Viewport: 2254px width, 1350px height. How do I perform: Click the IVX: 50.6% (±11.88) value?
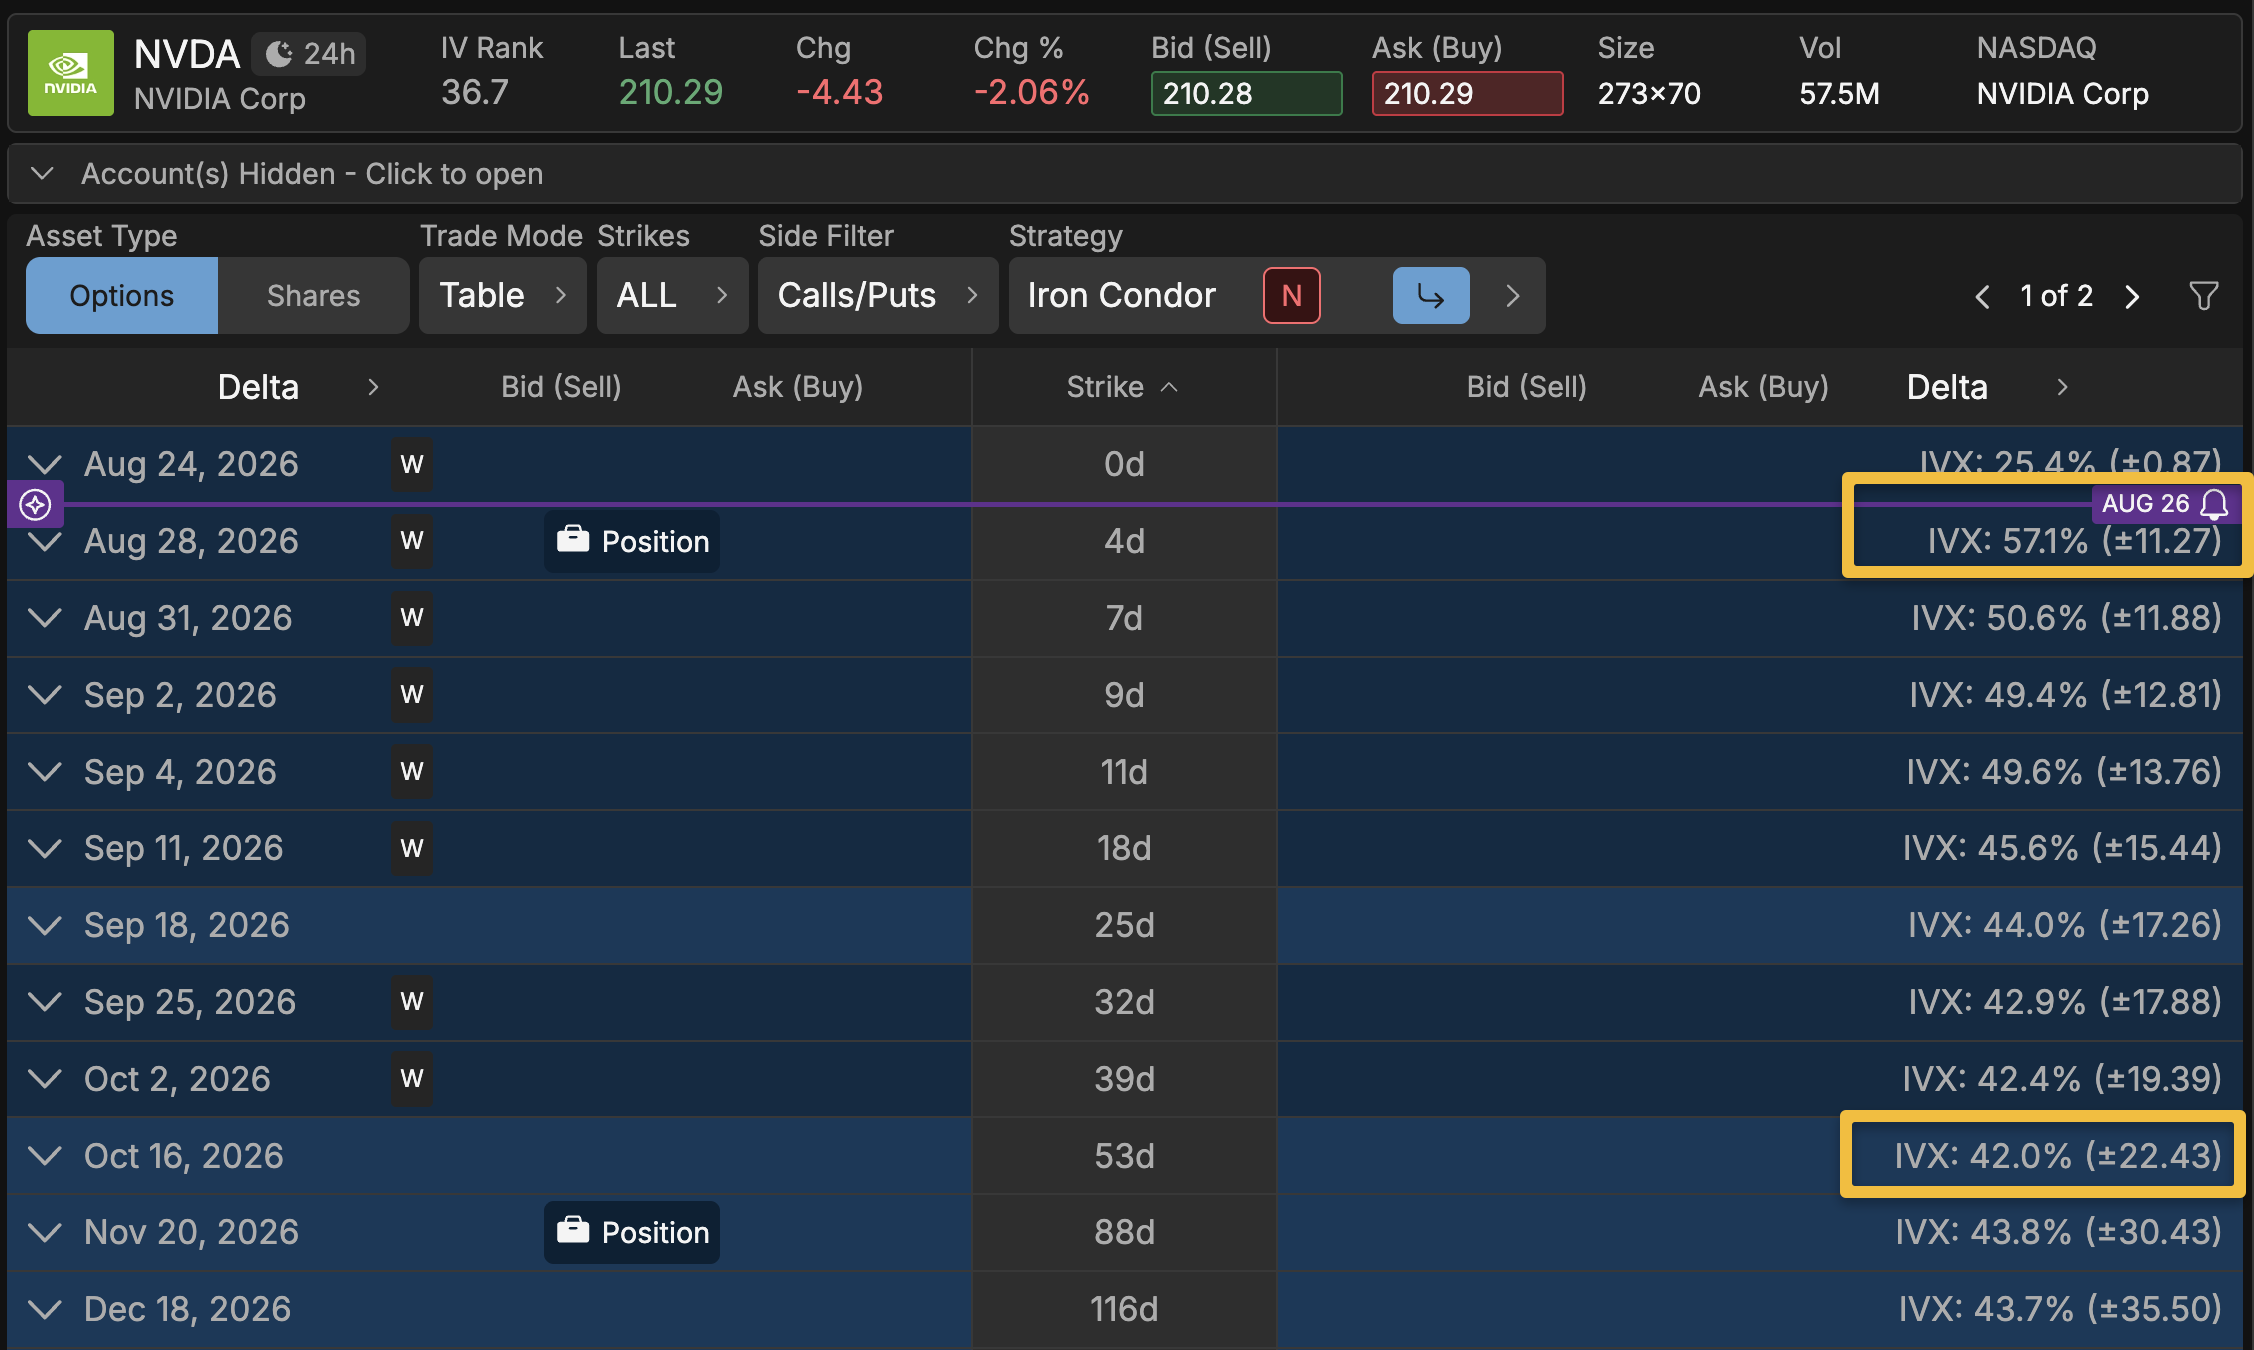2066,618
